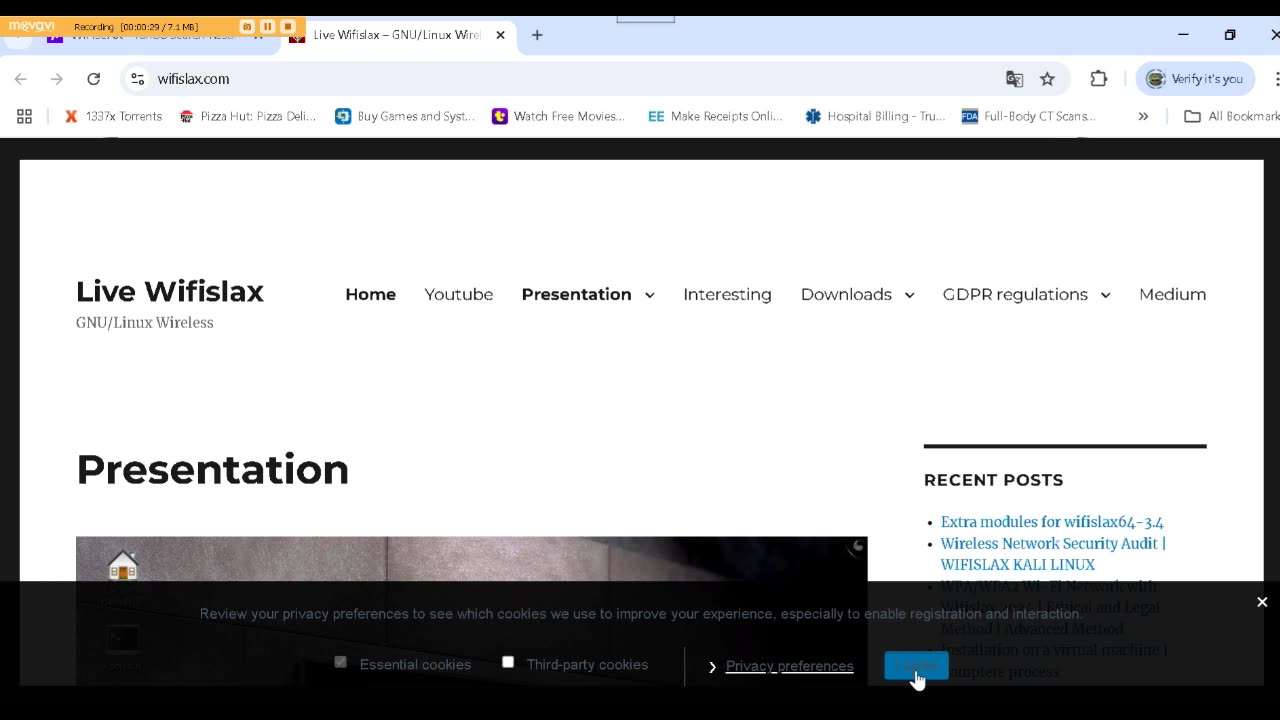
Task: Open Interesting menu item
Action: (x=727, y=294)
